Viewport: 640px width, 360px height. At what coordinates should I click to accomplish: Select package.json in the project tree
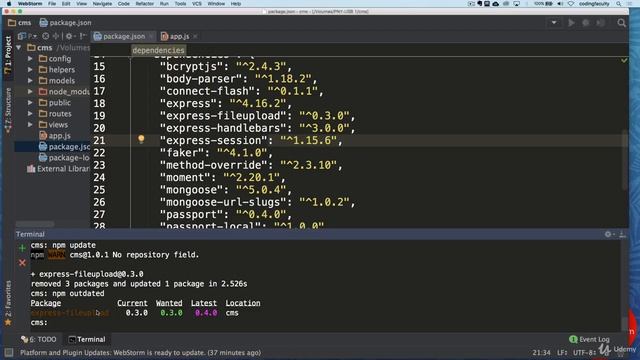[x=64, y=147]
